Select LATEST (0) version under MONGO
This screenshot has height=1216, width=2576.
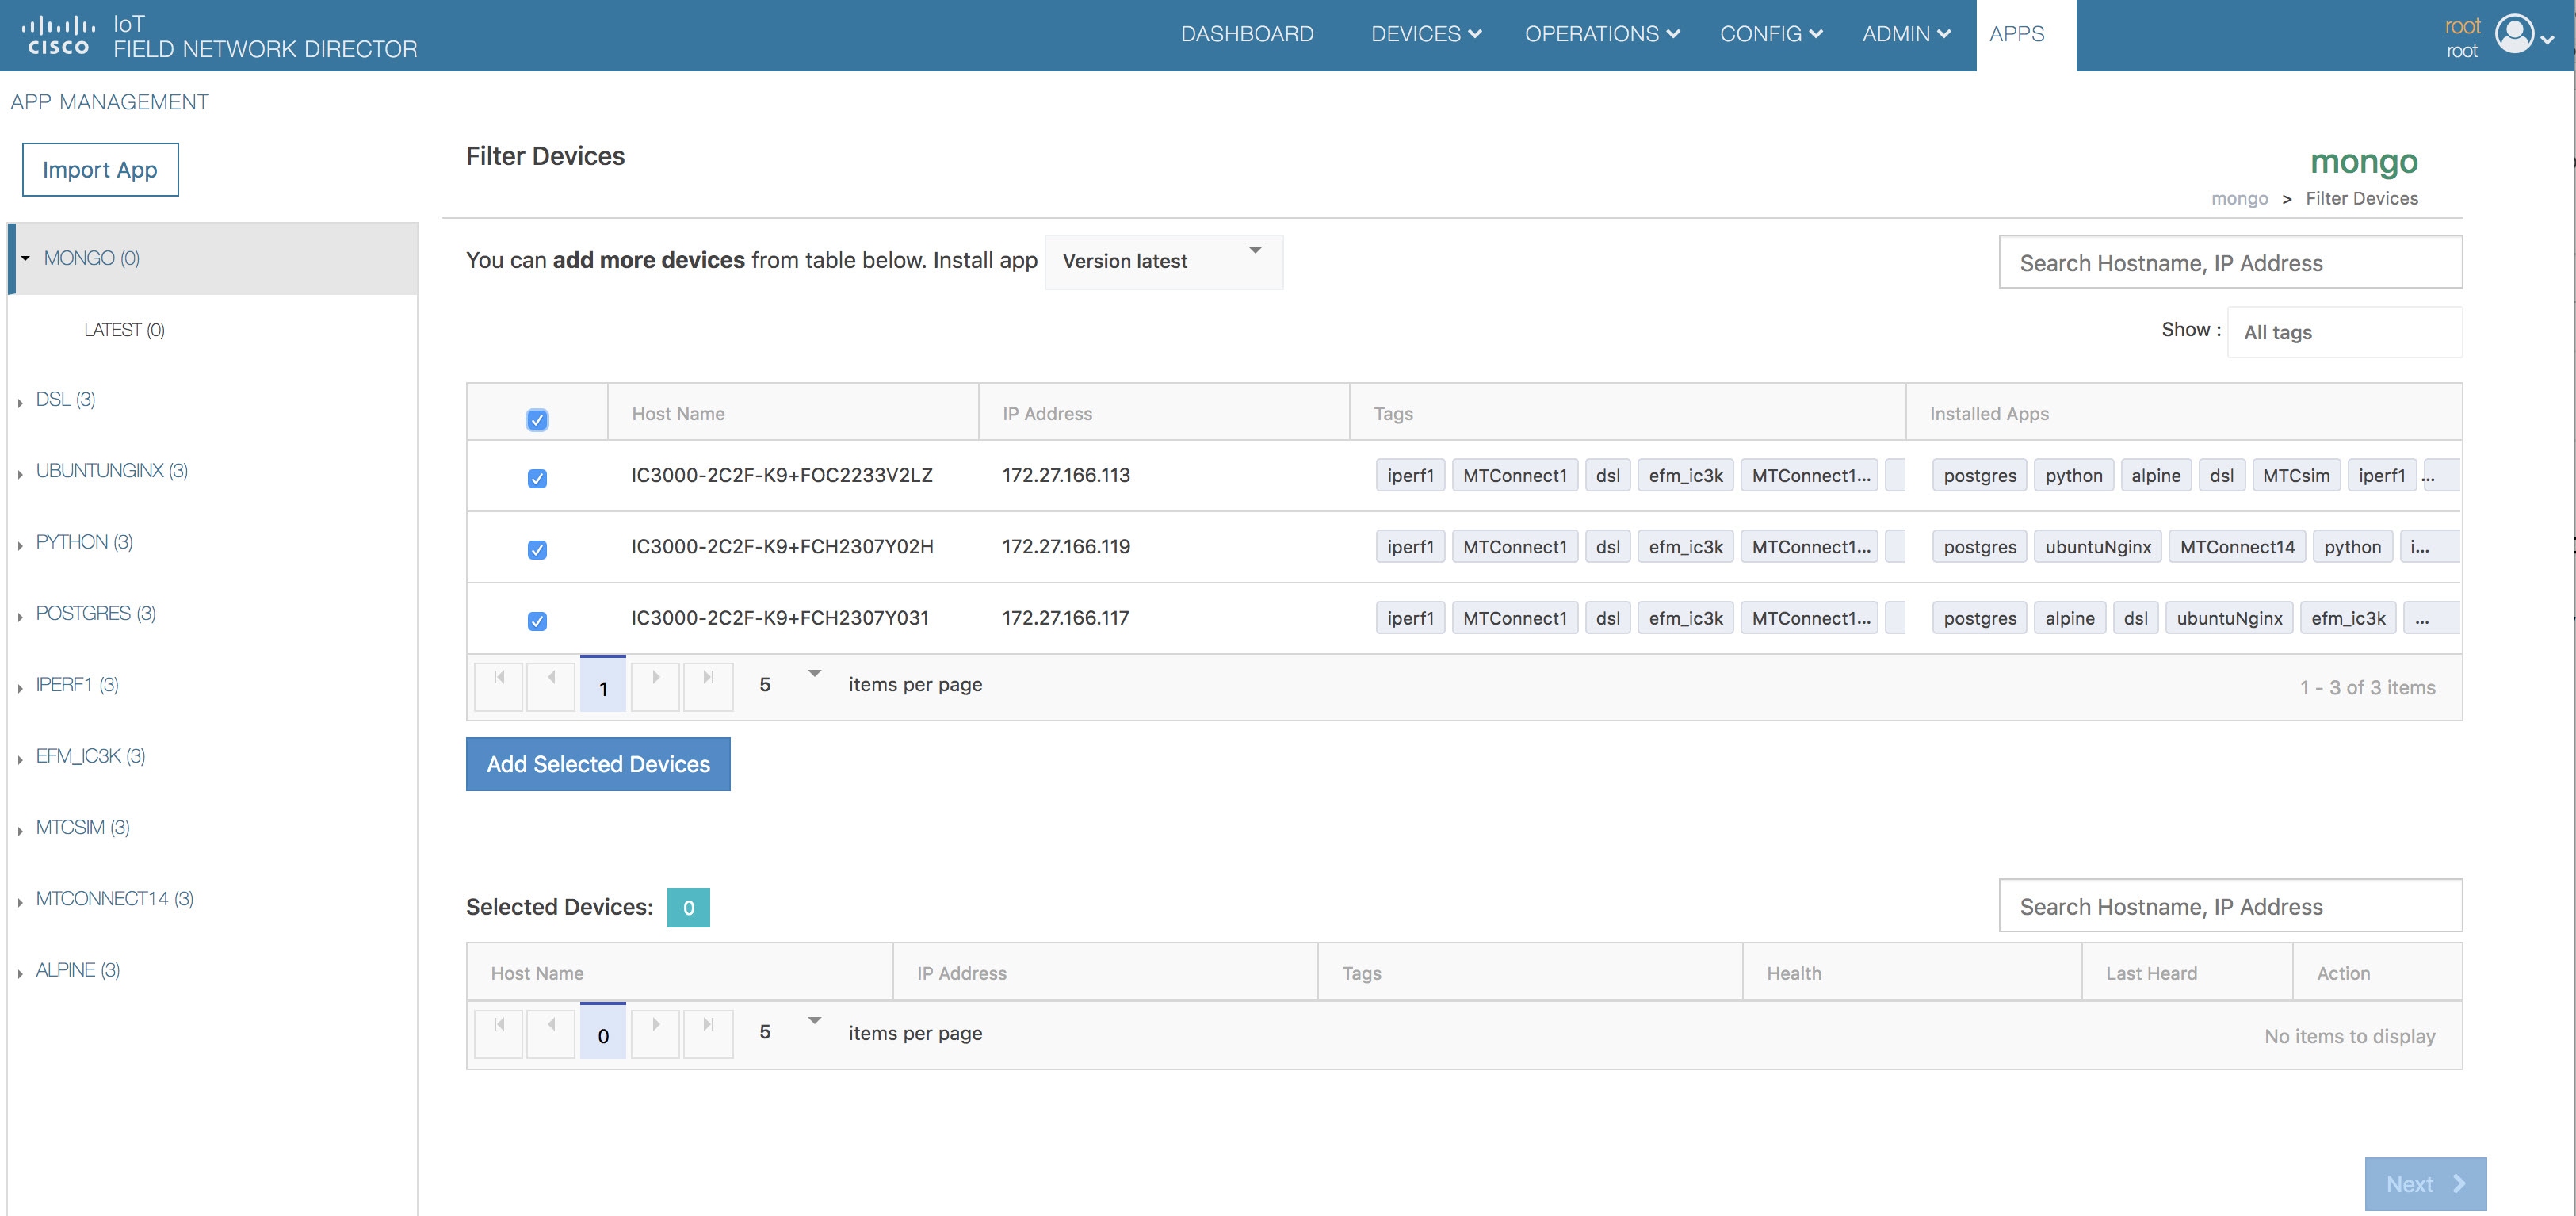click(x=124, y=330)
